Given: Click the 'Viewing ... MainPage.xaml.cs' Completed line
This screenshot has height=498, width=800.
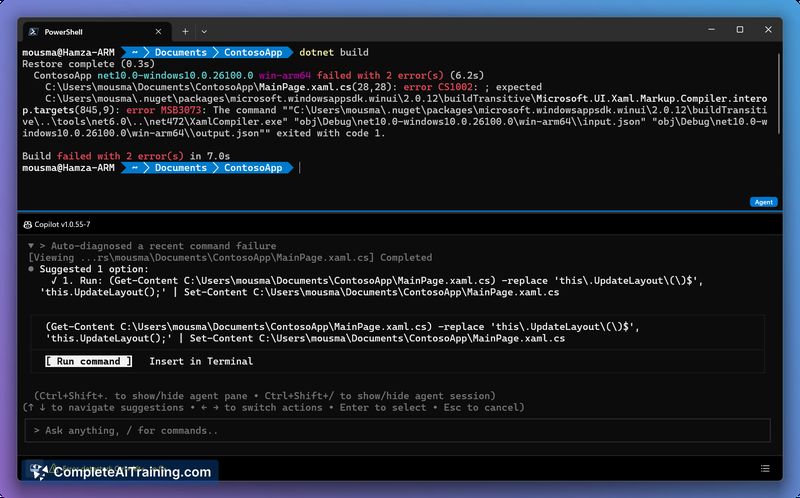Looking at the screenshot, I should [230, 257].
